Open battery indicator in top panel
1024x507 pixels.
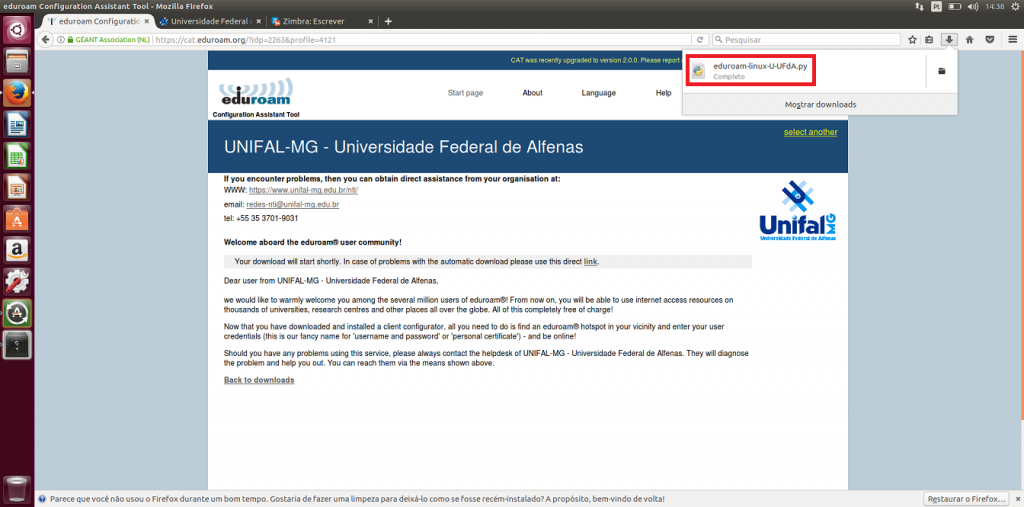click(x=955, y=6)
